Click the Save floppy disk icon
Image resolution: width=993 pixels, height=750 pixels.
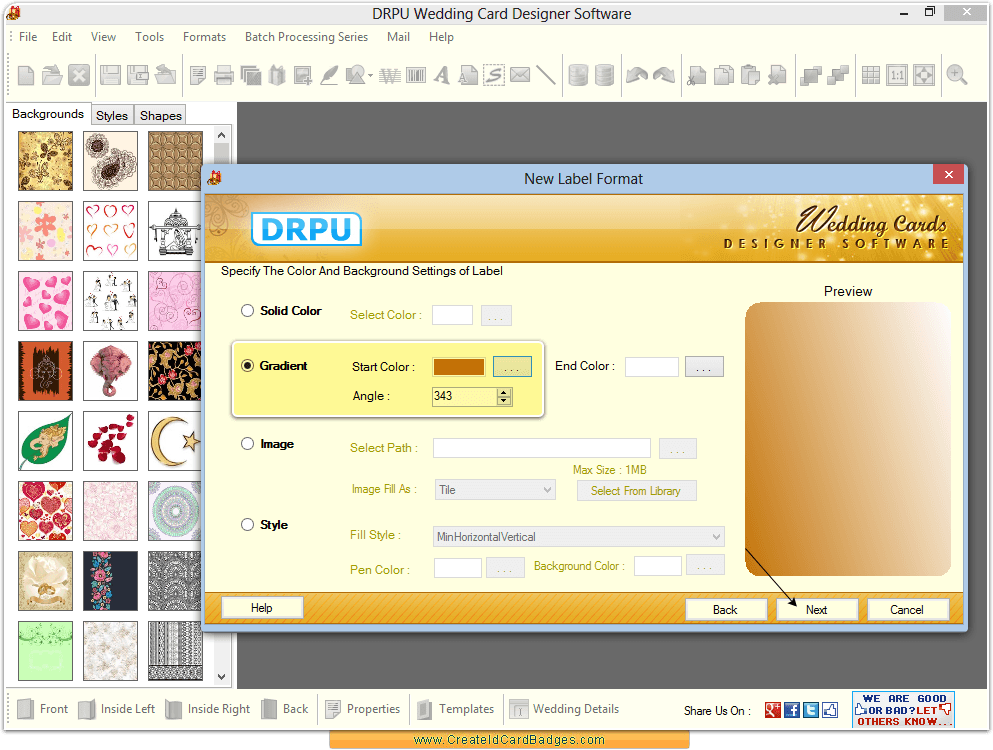click(x=110, y=75)
